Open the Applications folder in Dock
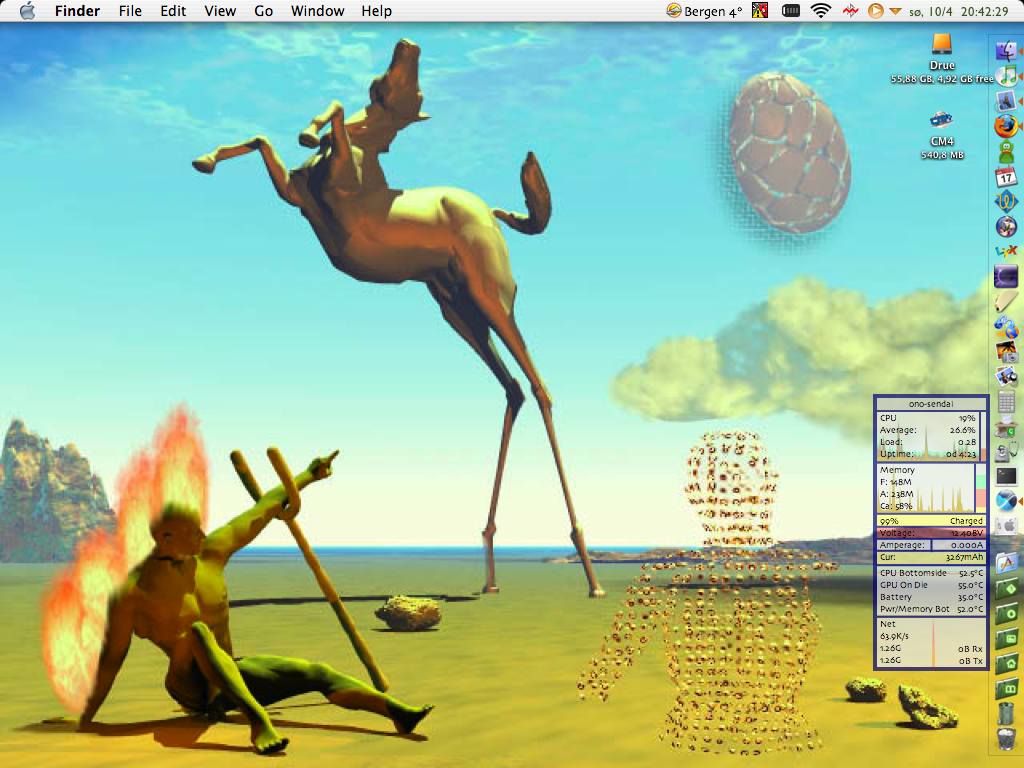 coord(1006,563)
